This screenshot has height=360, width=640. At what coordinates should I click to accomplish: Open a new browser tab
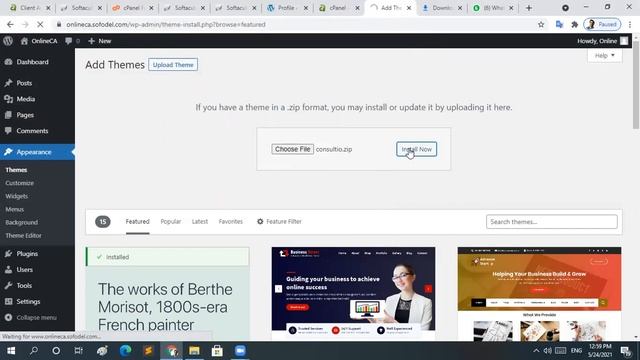(x=529, y=8)
